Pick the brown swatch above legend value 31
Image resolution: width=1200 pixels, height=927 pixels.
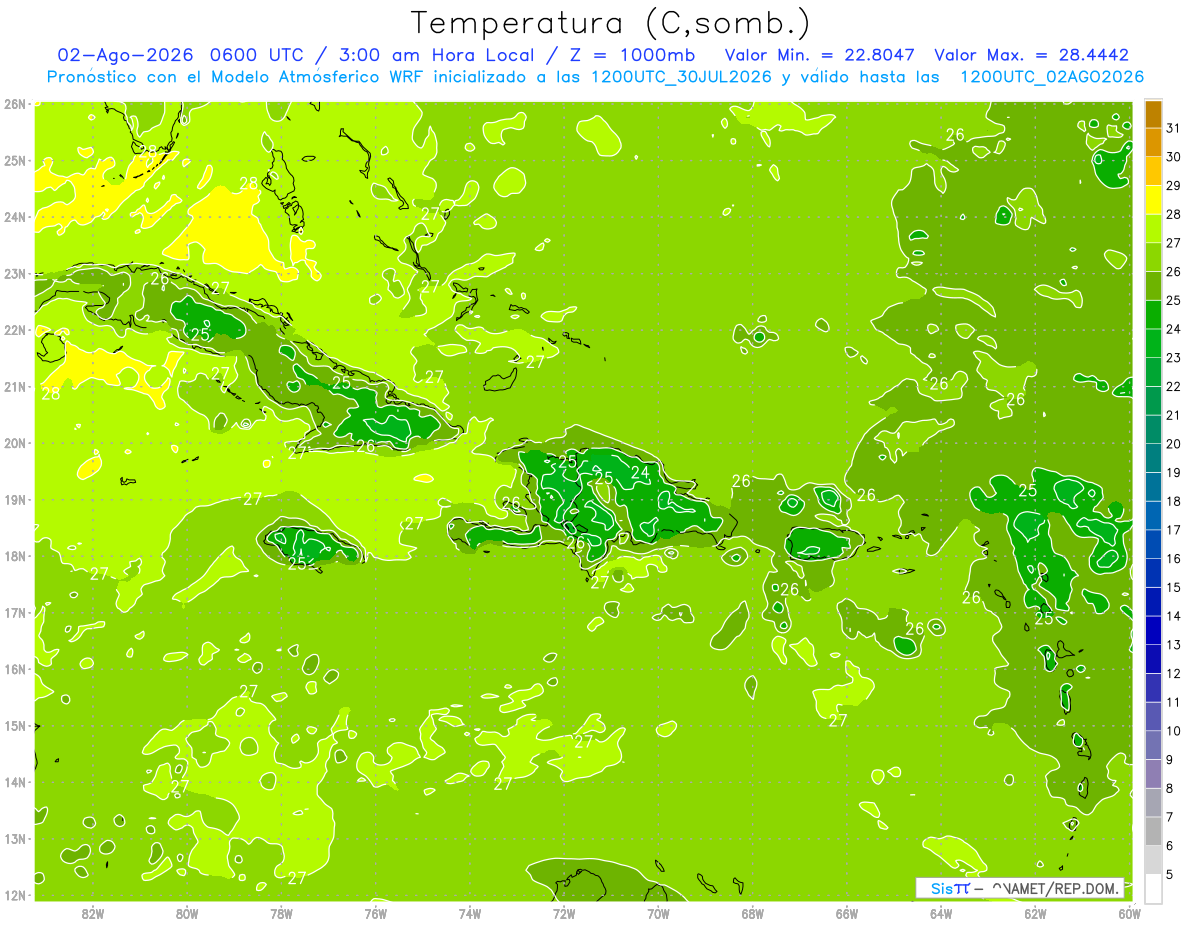pyautogui.click(x=1153, y=114)
